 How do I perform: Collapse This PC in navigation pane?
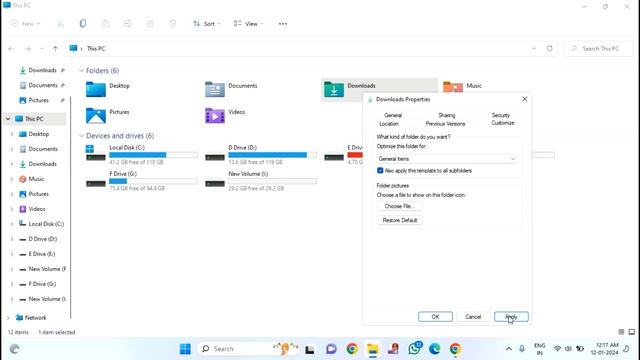pyautogui.click(x=8, y=119)
